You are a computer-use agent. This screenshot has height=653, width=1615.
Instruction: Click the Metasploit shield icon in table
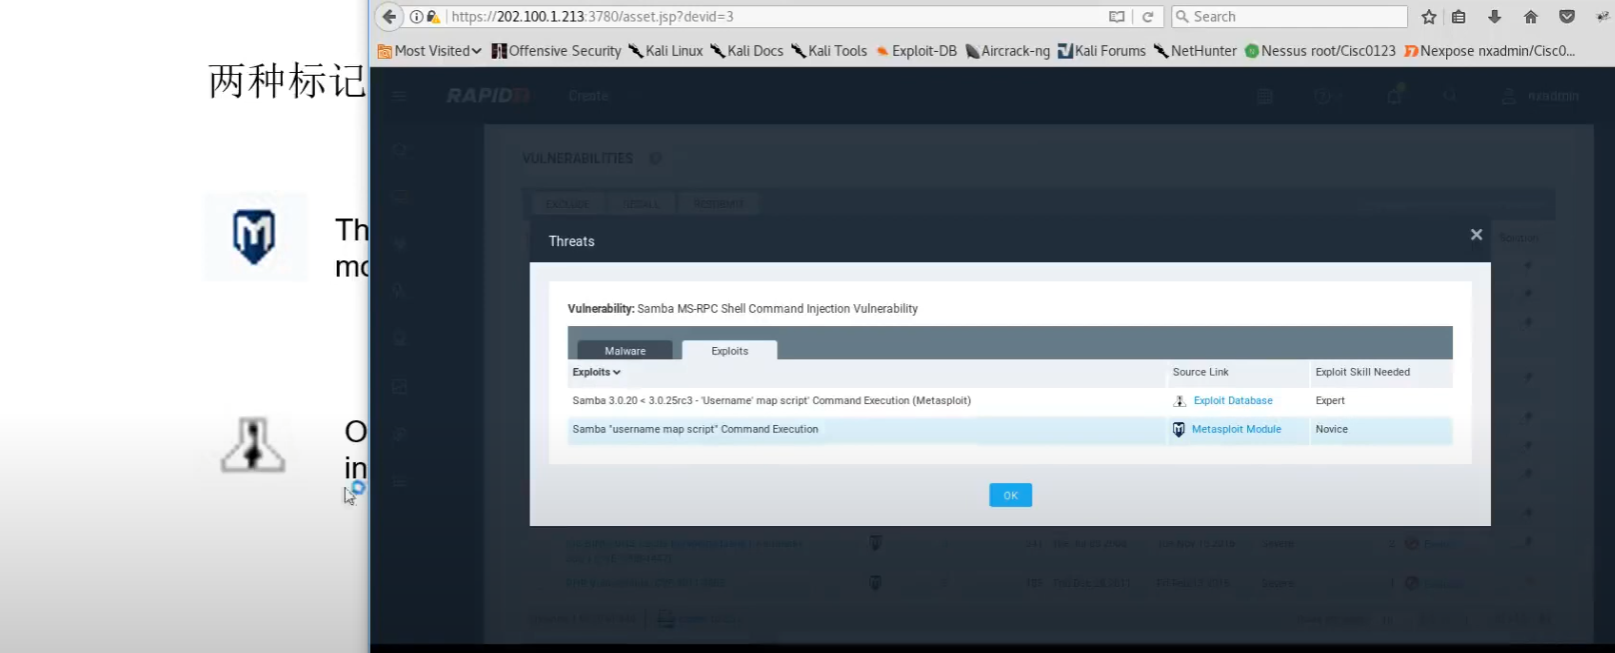[1178, 429]
